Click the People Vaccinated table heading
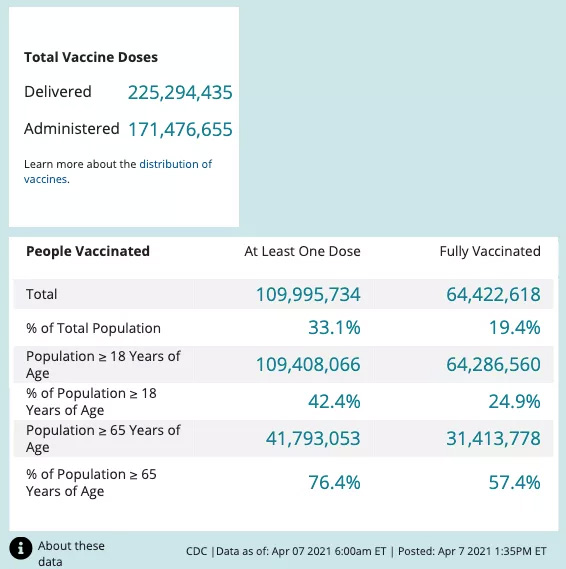This screenshot has width=566, height=569. point(88,251)
